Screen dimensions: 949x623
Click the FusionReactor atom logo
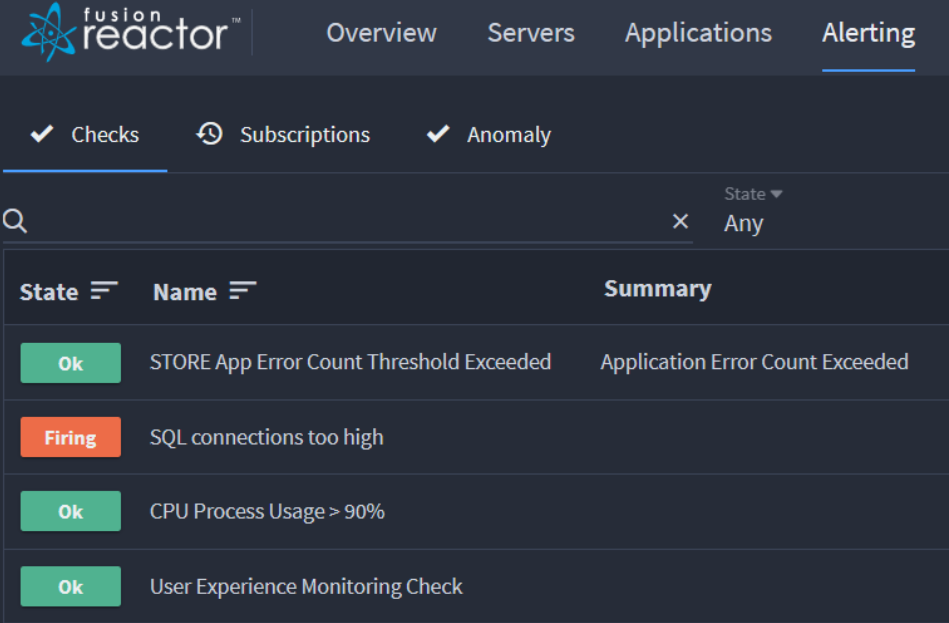click(x=48, y=32)
